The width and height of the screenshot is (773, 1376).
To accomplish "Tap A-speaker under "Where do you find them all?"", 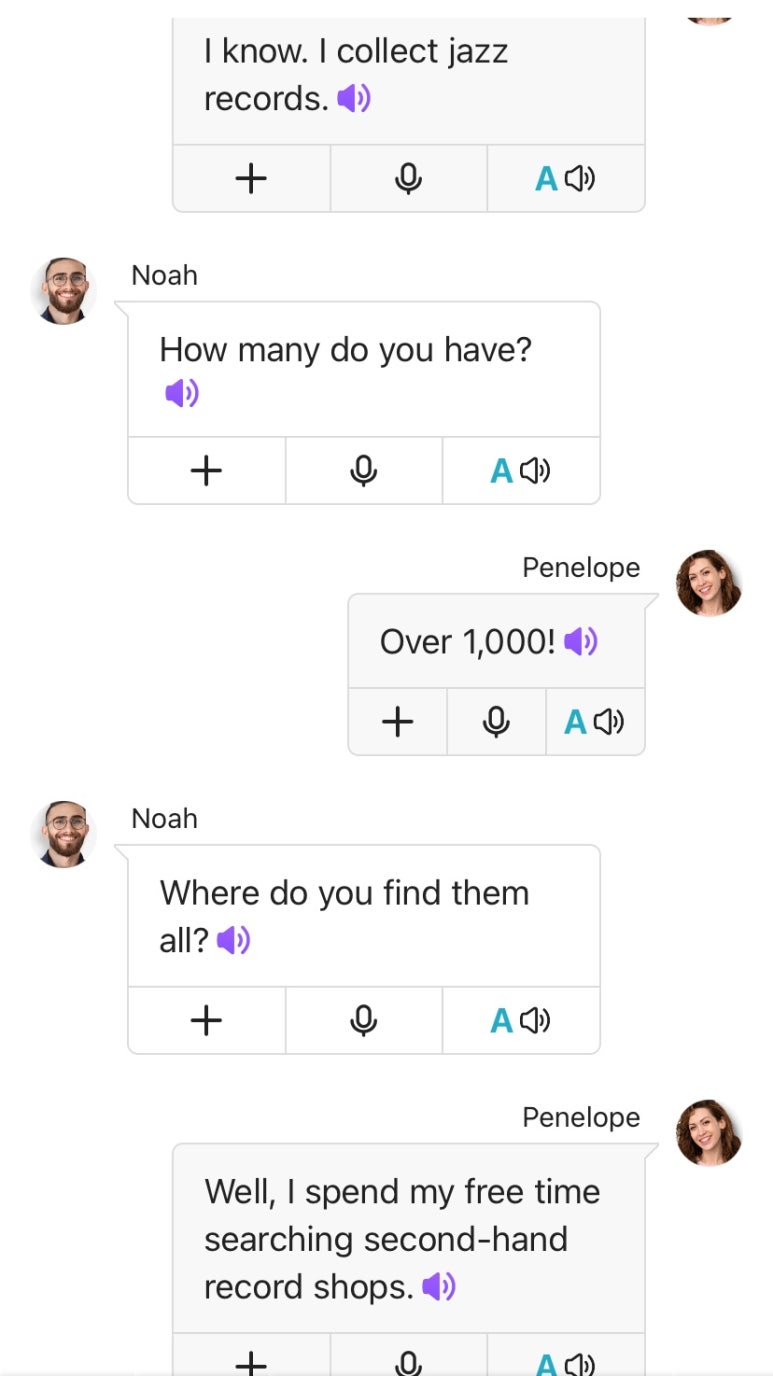I will tap(520, 1020).
